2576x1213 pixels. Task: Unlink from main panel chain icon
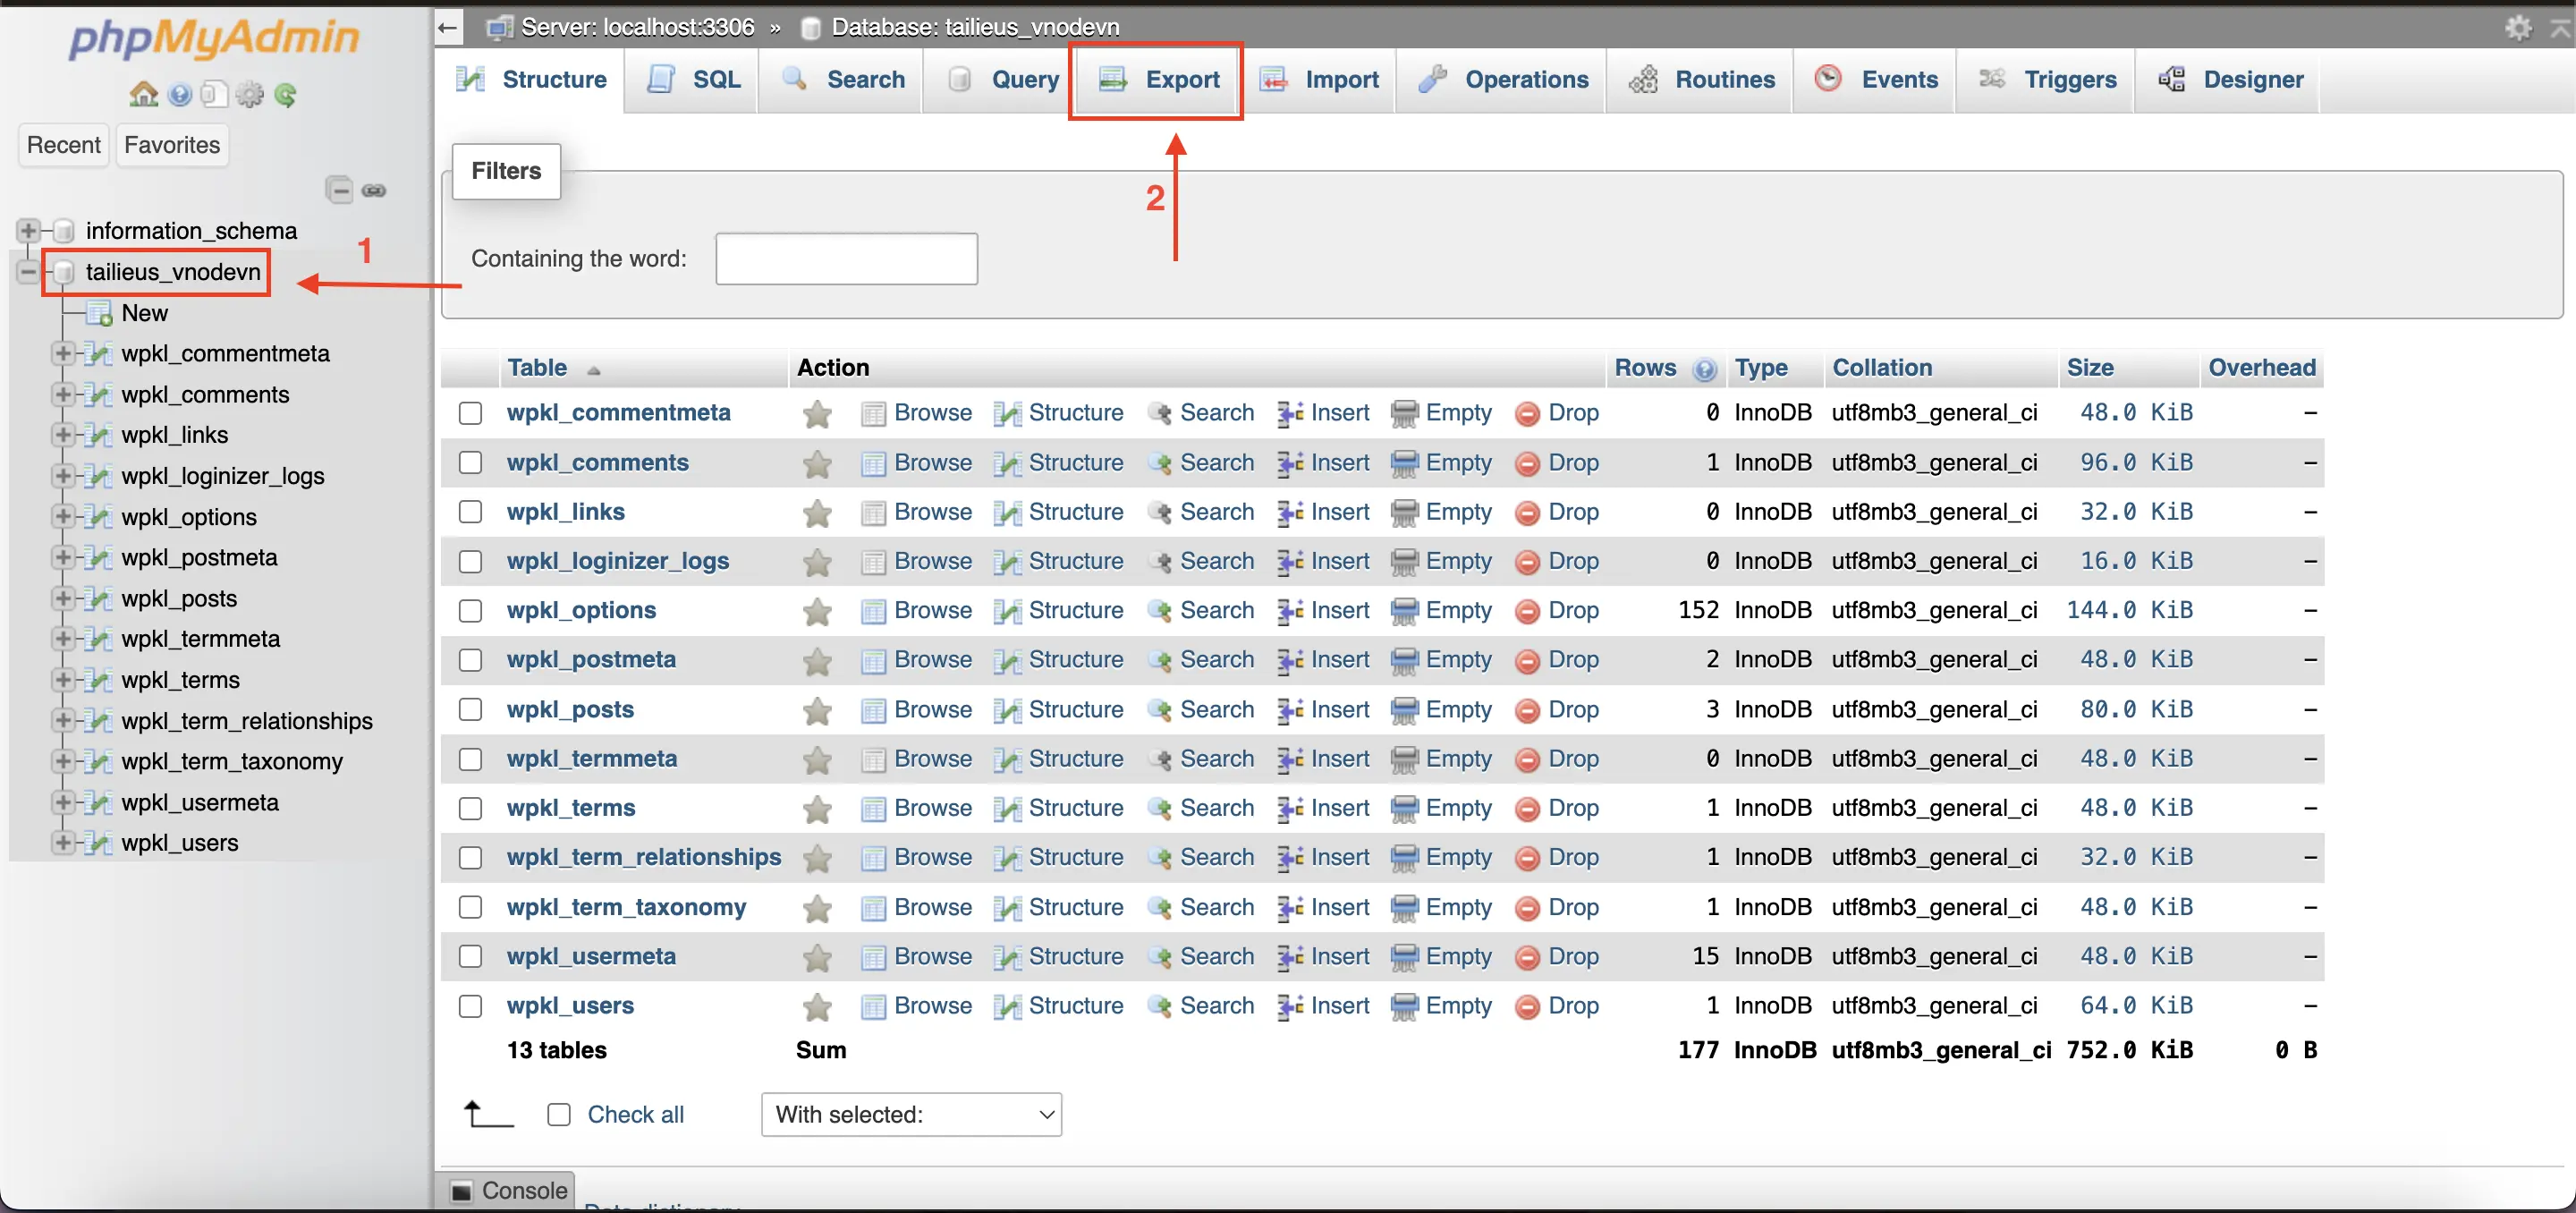(x=374, y=190)
